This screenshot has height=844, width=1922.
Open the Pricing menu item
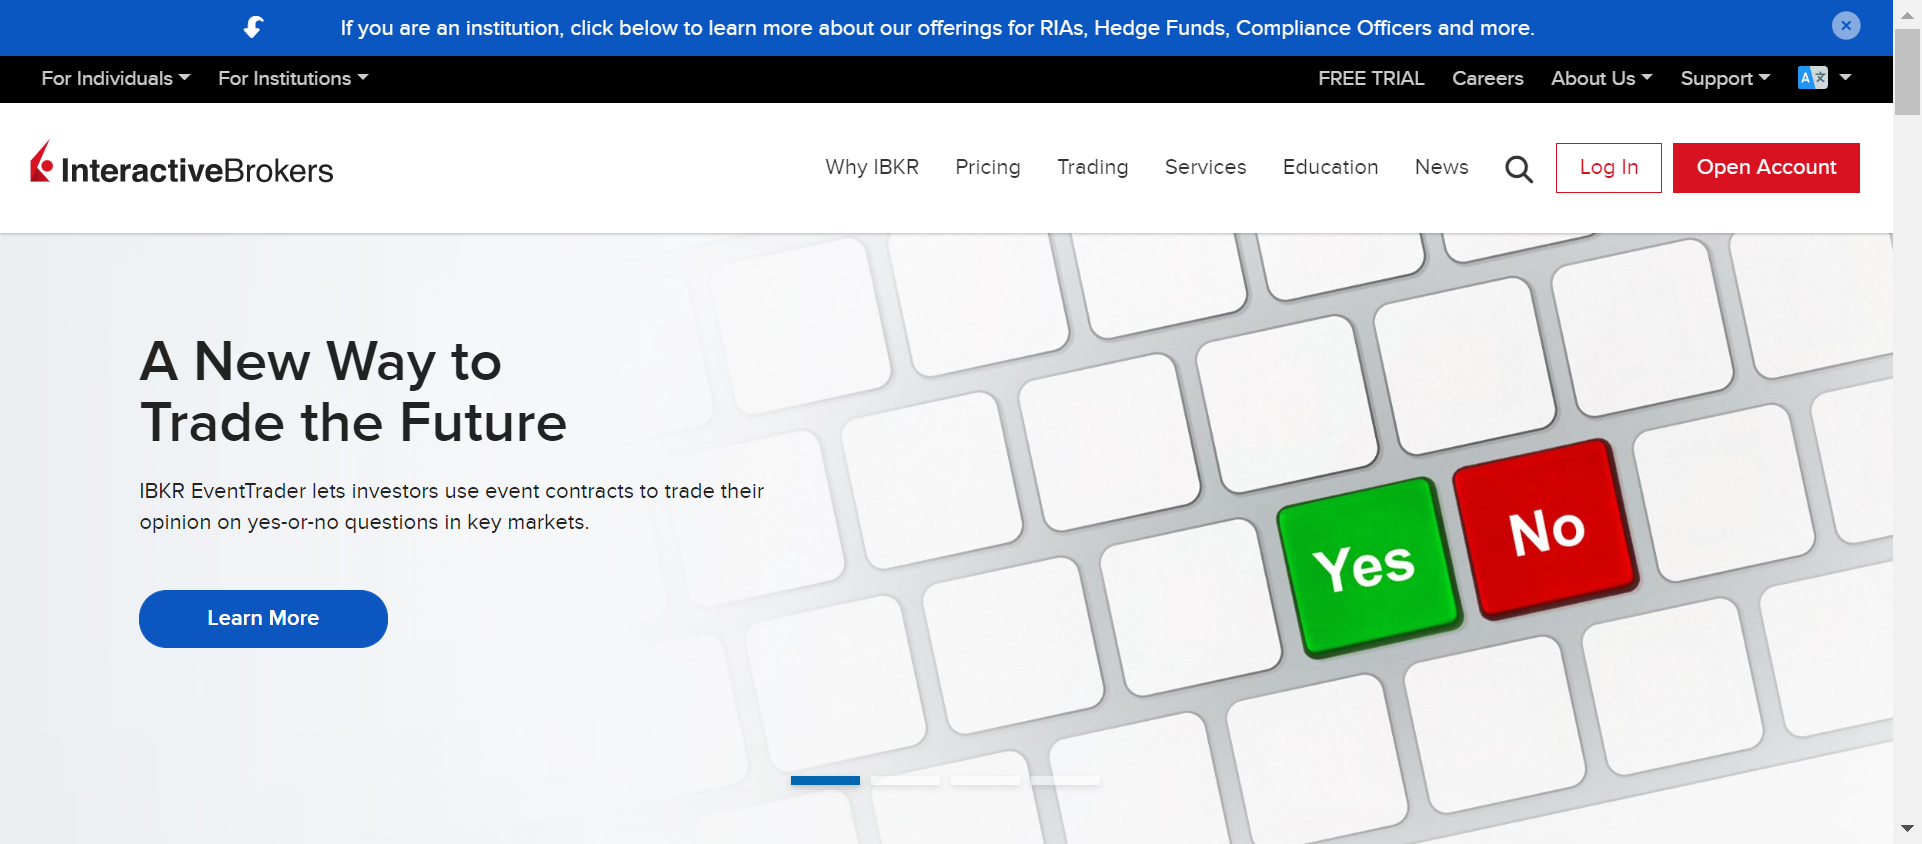coord(988,167)
